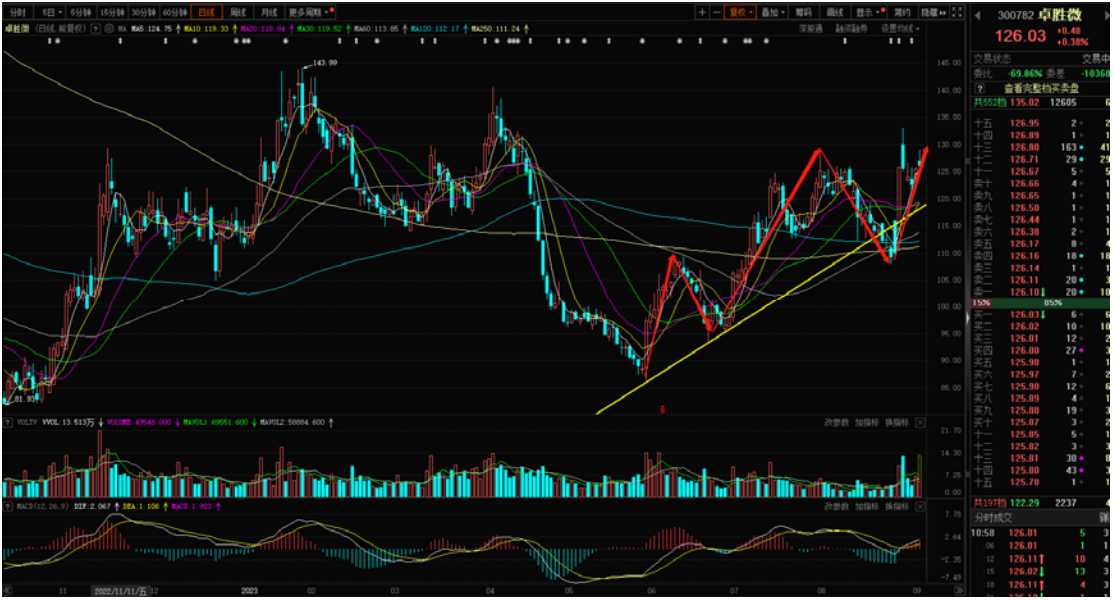Click the 十三 126.80 sell order row
The height and width of the screenshot is (601, 1114).
tap(1041, 147)
